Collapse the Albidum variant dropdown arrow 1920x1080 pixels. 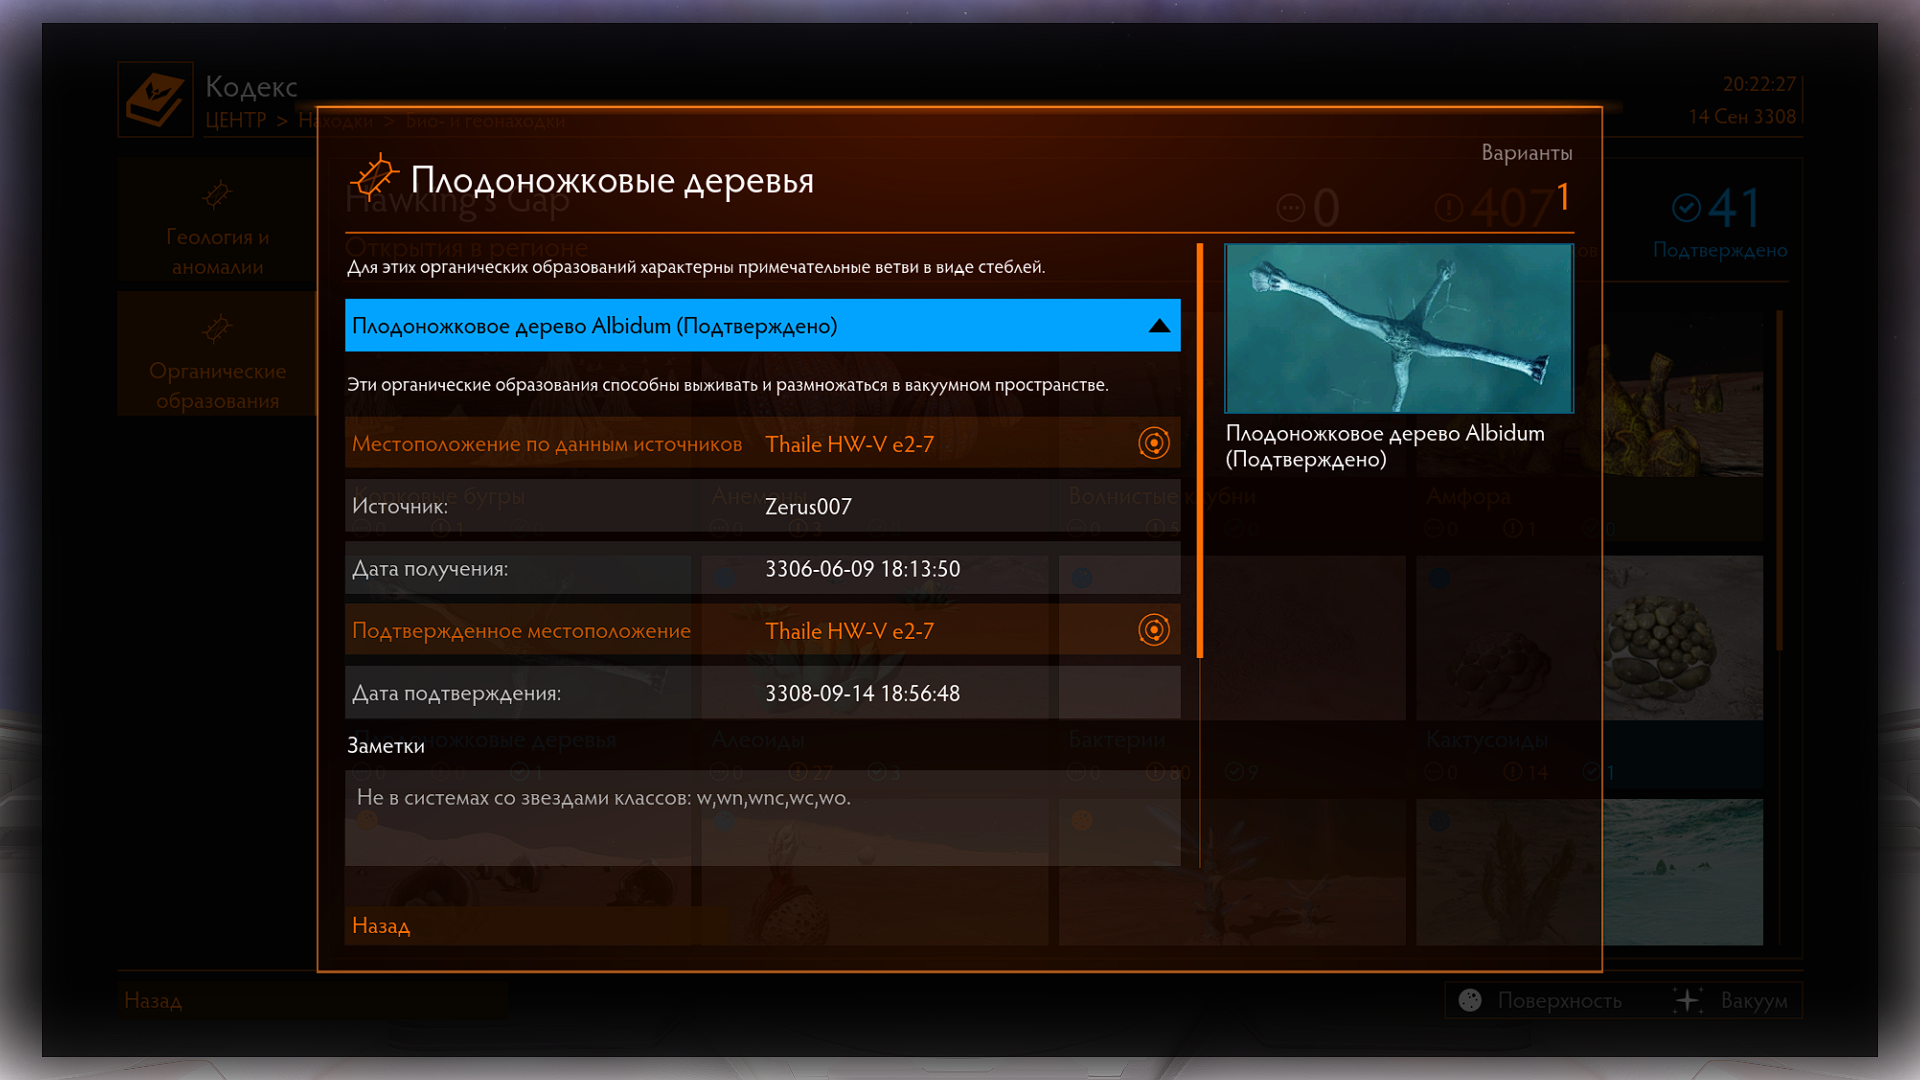[x=1159, y=326]
